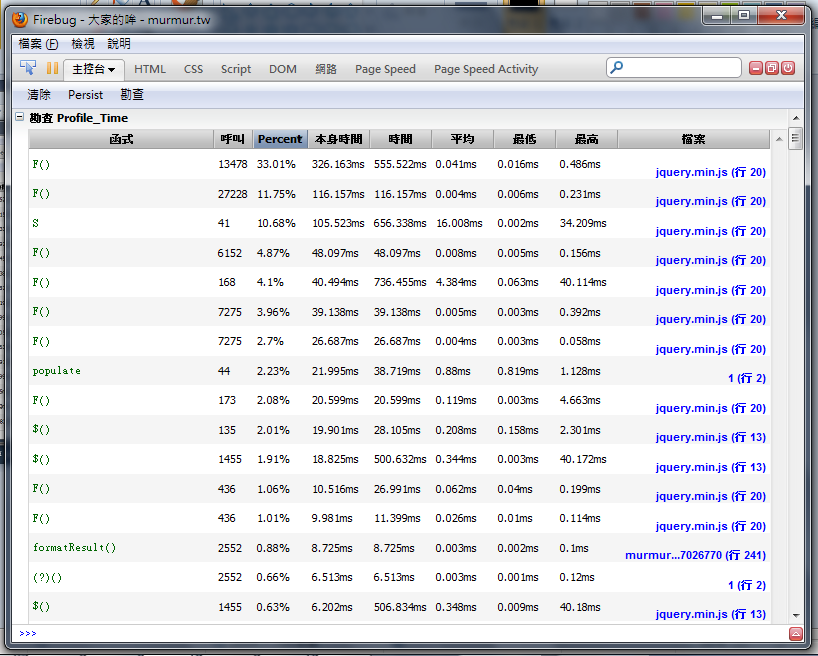The image size is (818, 656).
Task: Toggle the Persist button
Action: pyautogui.click(x=86, y=94)
